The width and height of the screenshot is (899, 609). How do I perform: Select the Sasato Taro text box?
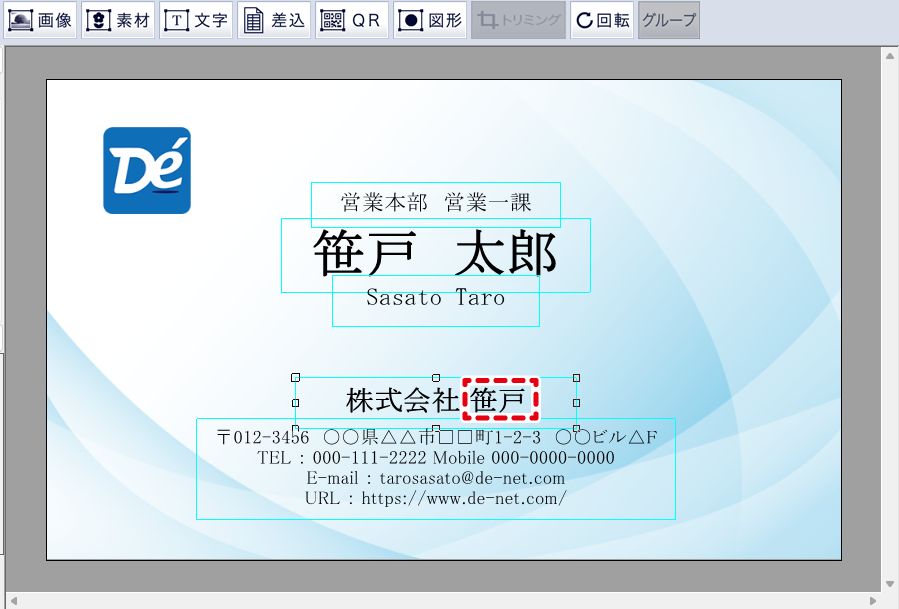pos(436,301)
